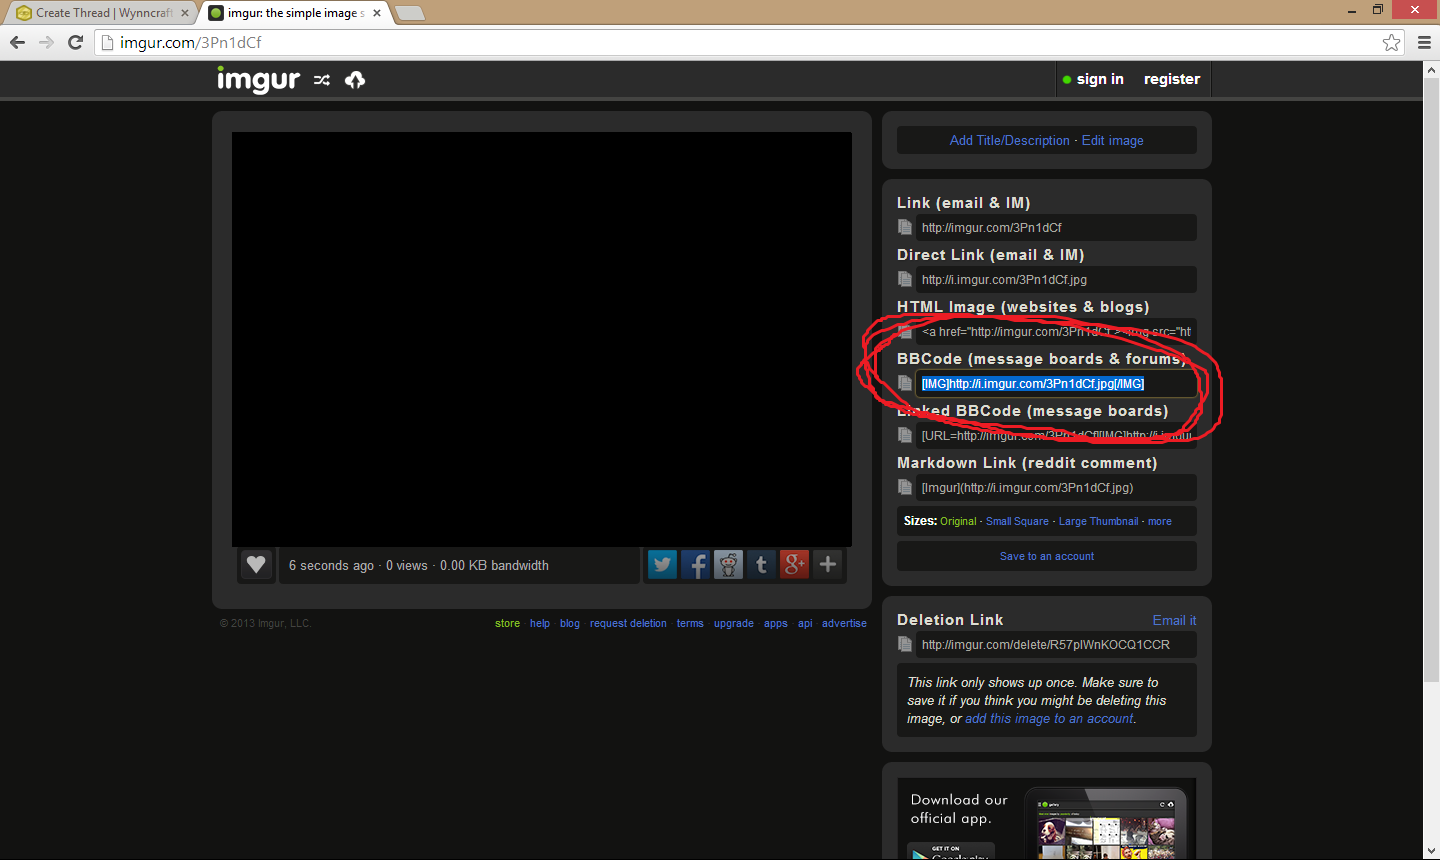
Task: Copy the Linked BBCode clipboard icon
Action: coord(905,435)
